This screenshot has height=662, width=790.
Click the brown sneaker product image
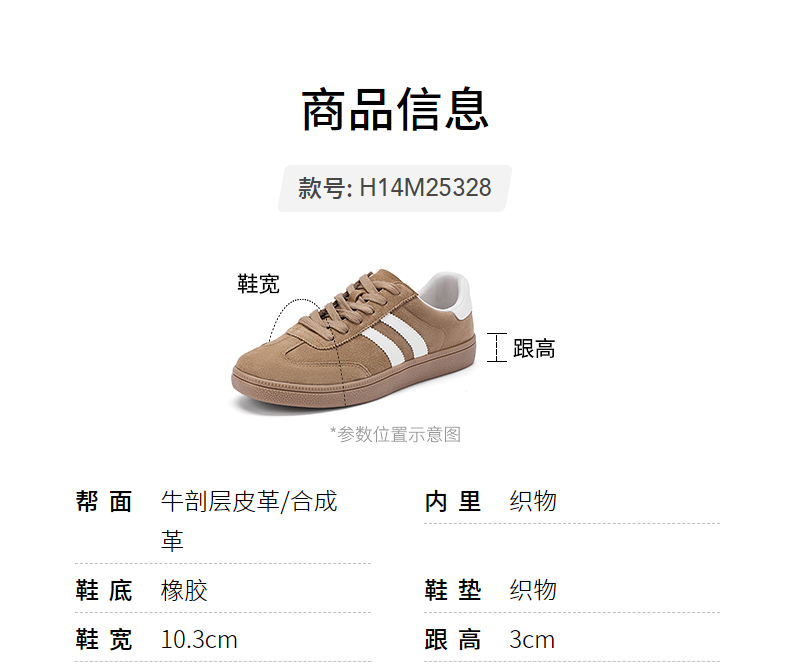tap(354, 339)
